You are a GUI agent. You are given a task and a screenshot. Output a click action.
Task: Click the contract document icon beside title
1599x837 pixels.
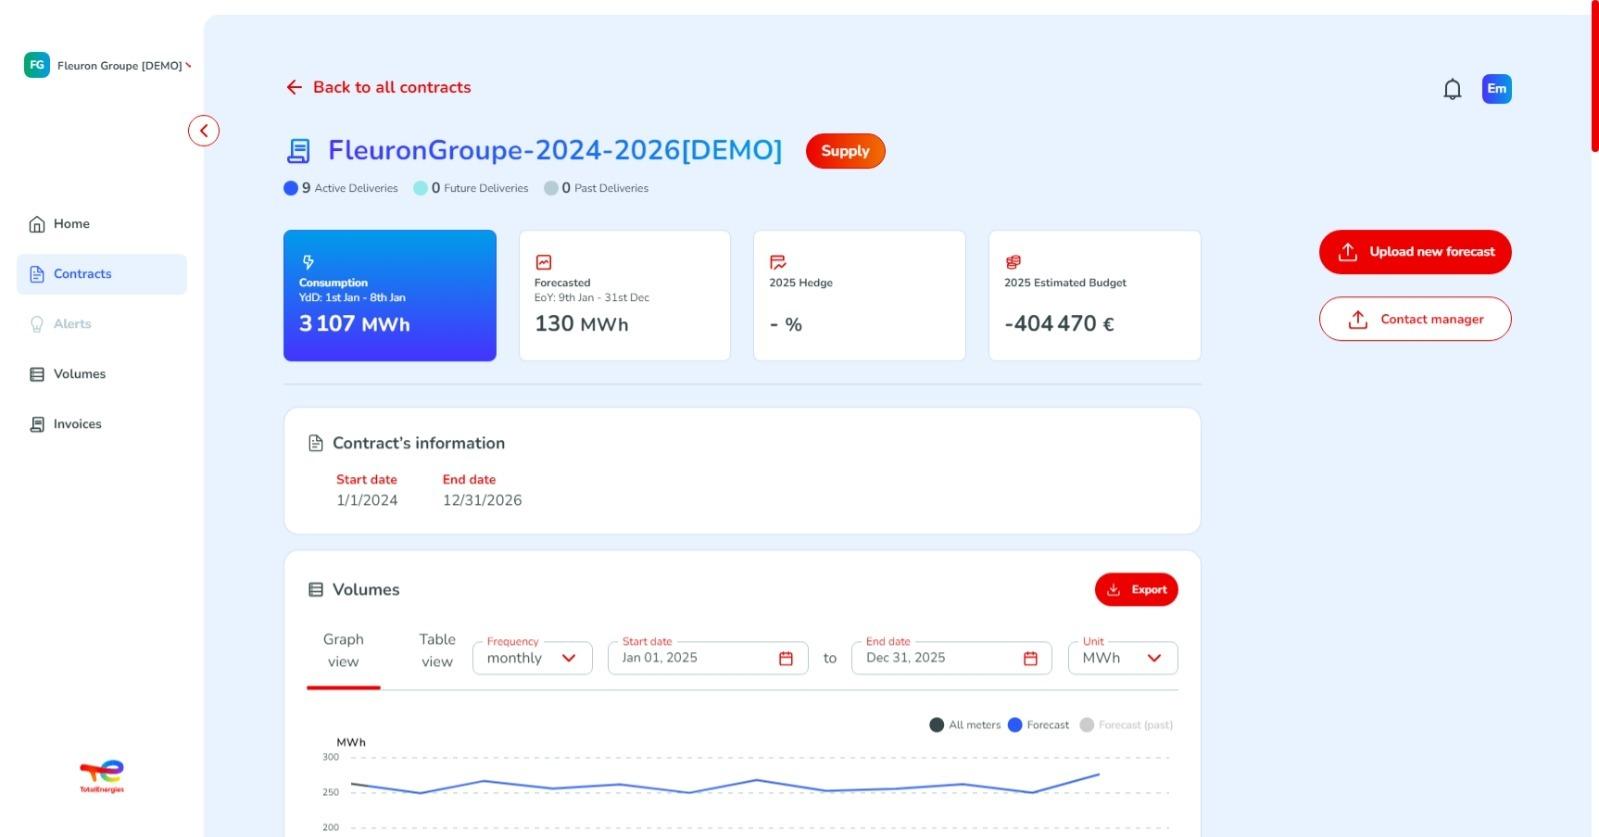(298, 151)
